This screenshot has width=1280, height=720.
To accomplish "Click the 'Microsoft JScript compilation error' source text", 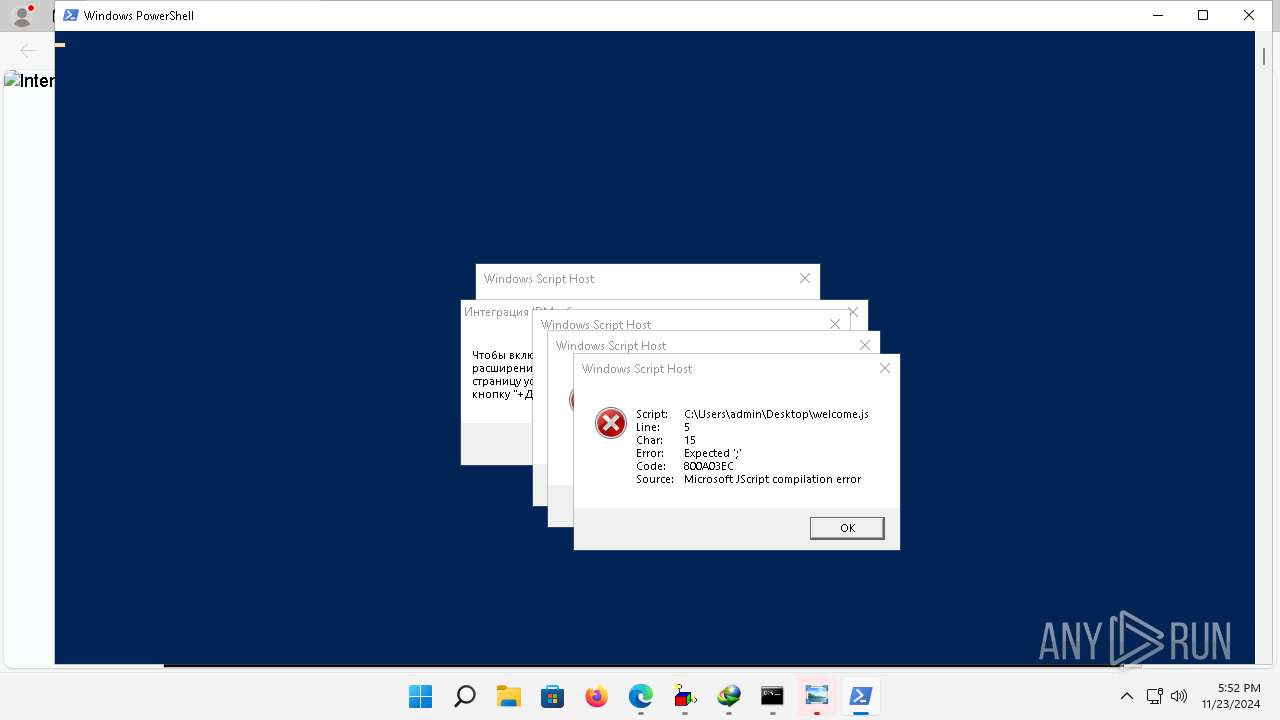I will (x=772, y=479).
